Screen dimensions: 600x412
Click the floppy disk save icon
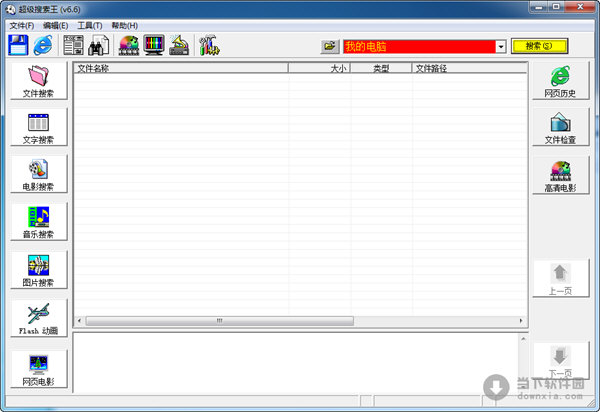[18, 45]
